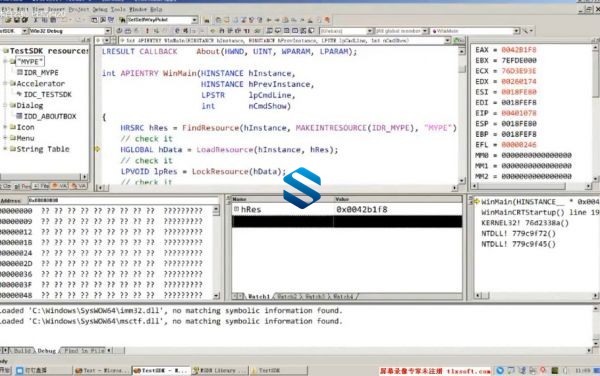Image resolution: width=600 pixels, height=376 pixels.
Task: Toggle the Registers window toolbar button
Action: (x=286, y=31)
